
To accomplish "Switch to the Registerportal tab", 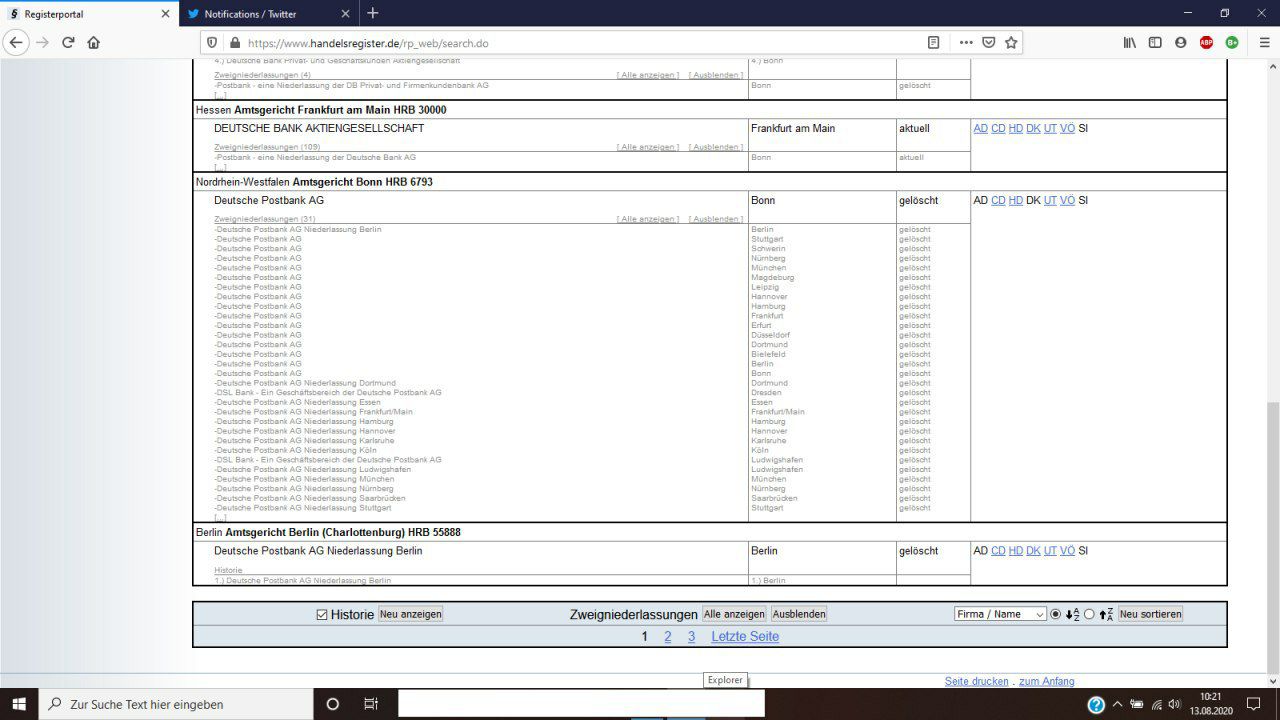I will click(x=88, y=14).
